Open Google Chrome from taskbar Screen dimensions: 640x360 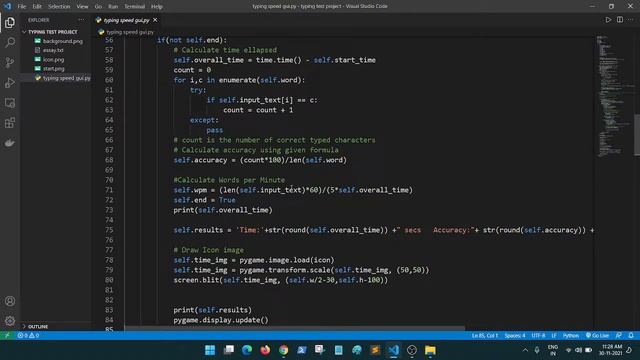[x=284, y=350]
